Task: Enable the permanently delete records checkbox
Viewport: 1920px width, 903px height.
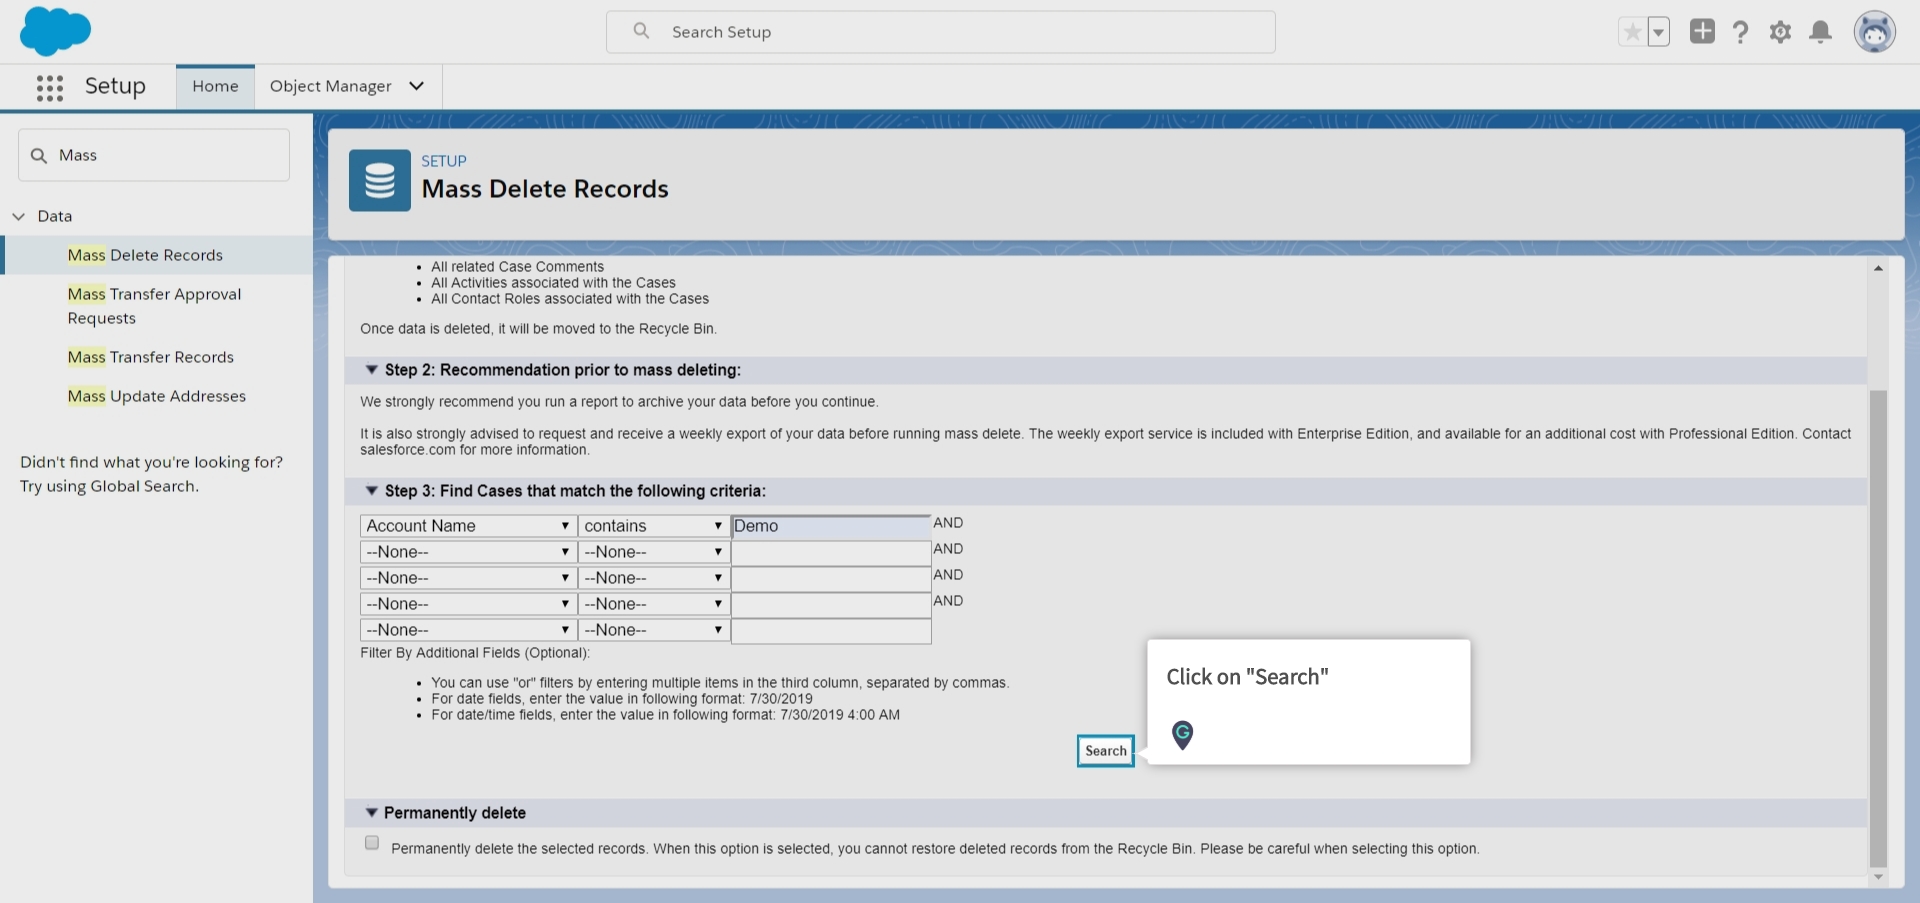Action: [371, 843]
